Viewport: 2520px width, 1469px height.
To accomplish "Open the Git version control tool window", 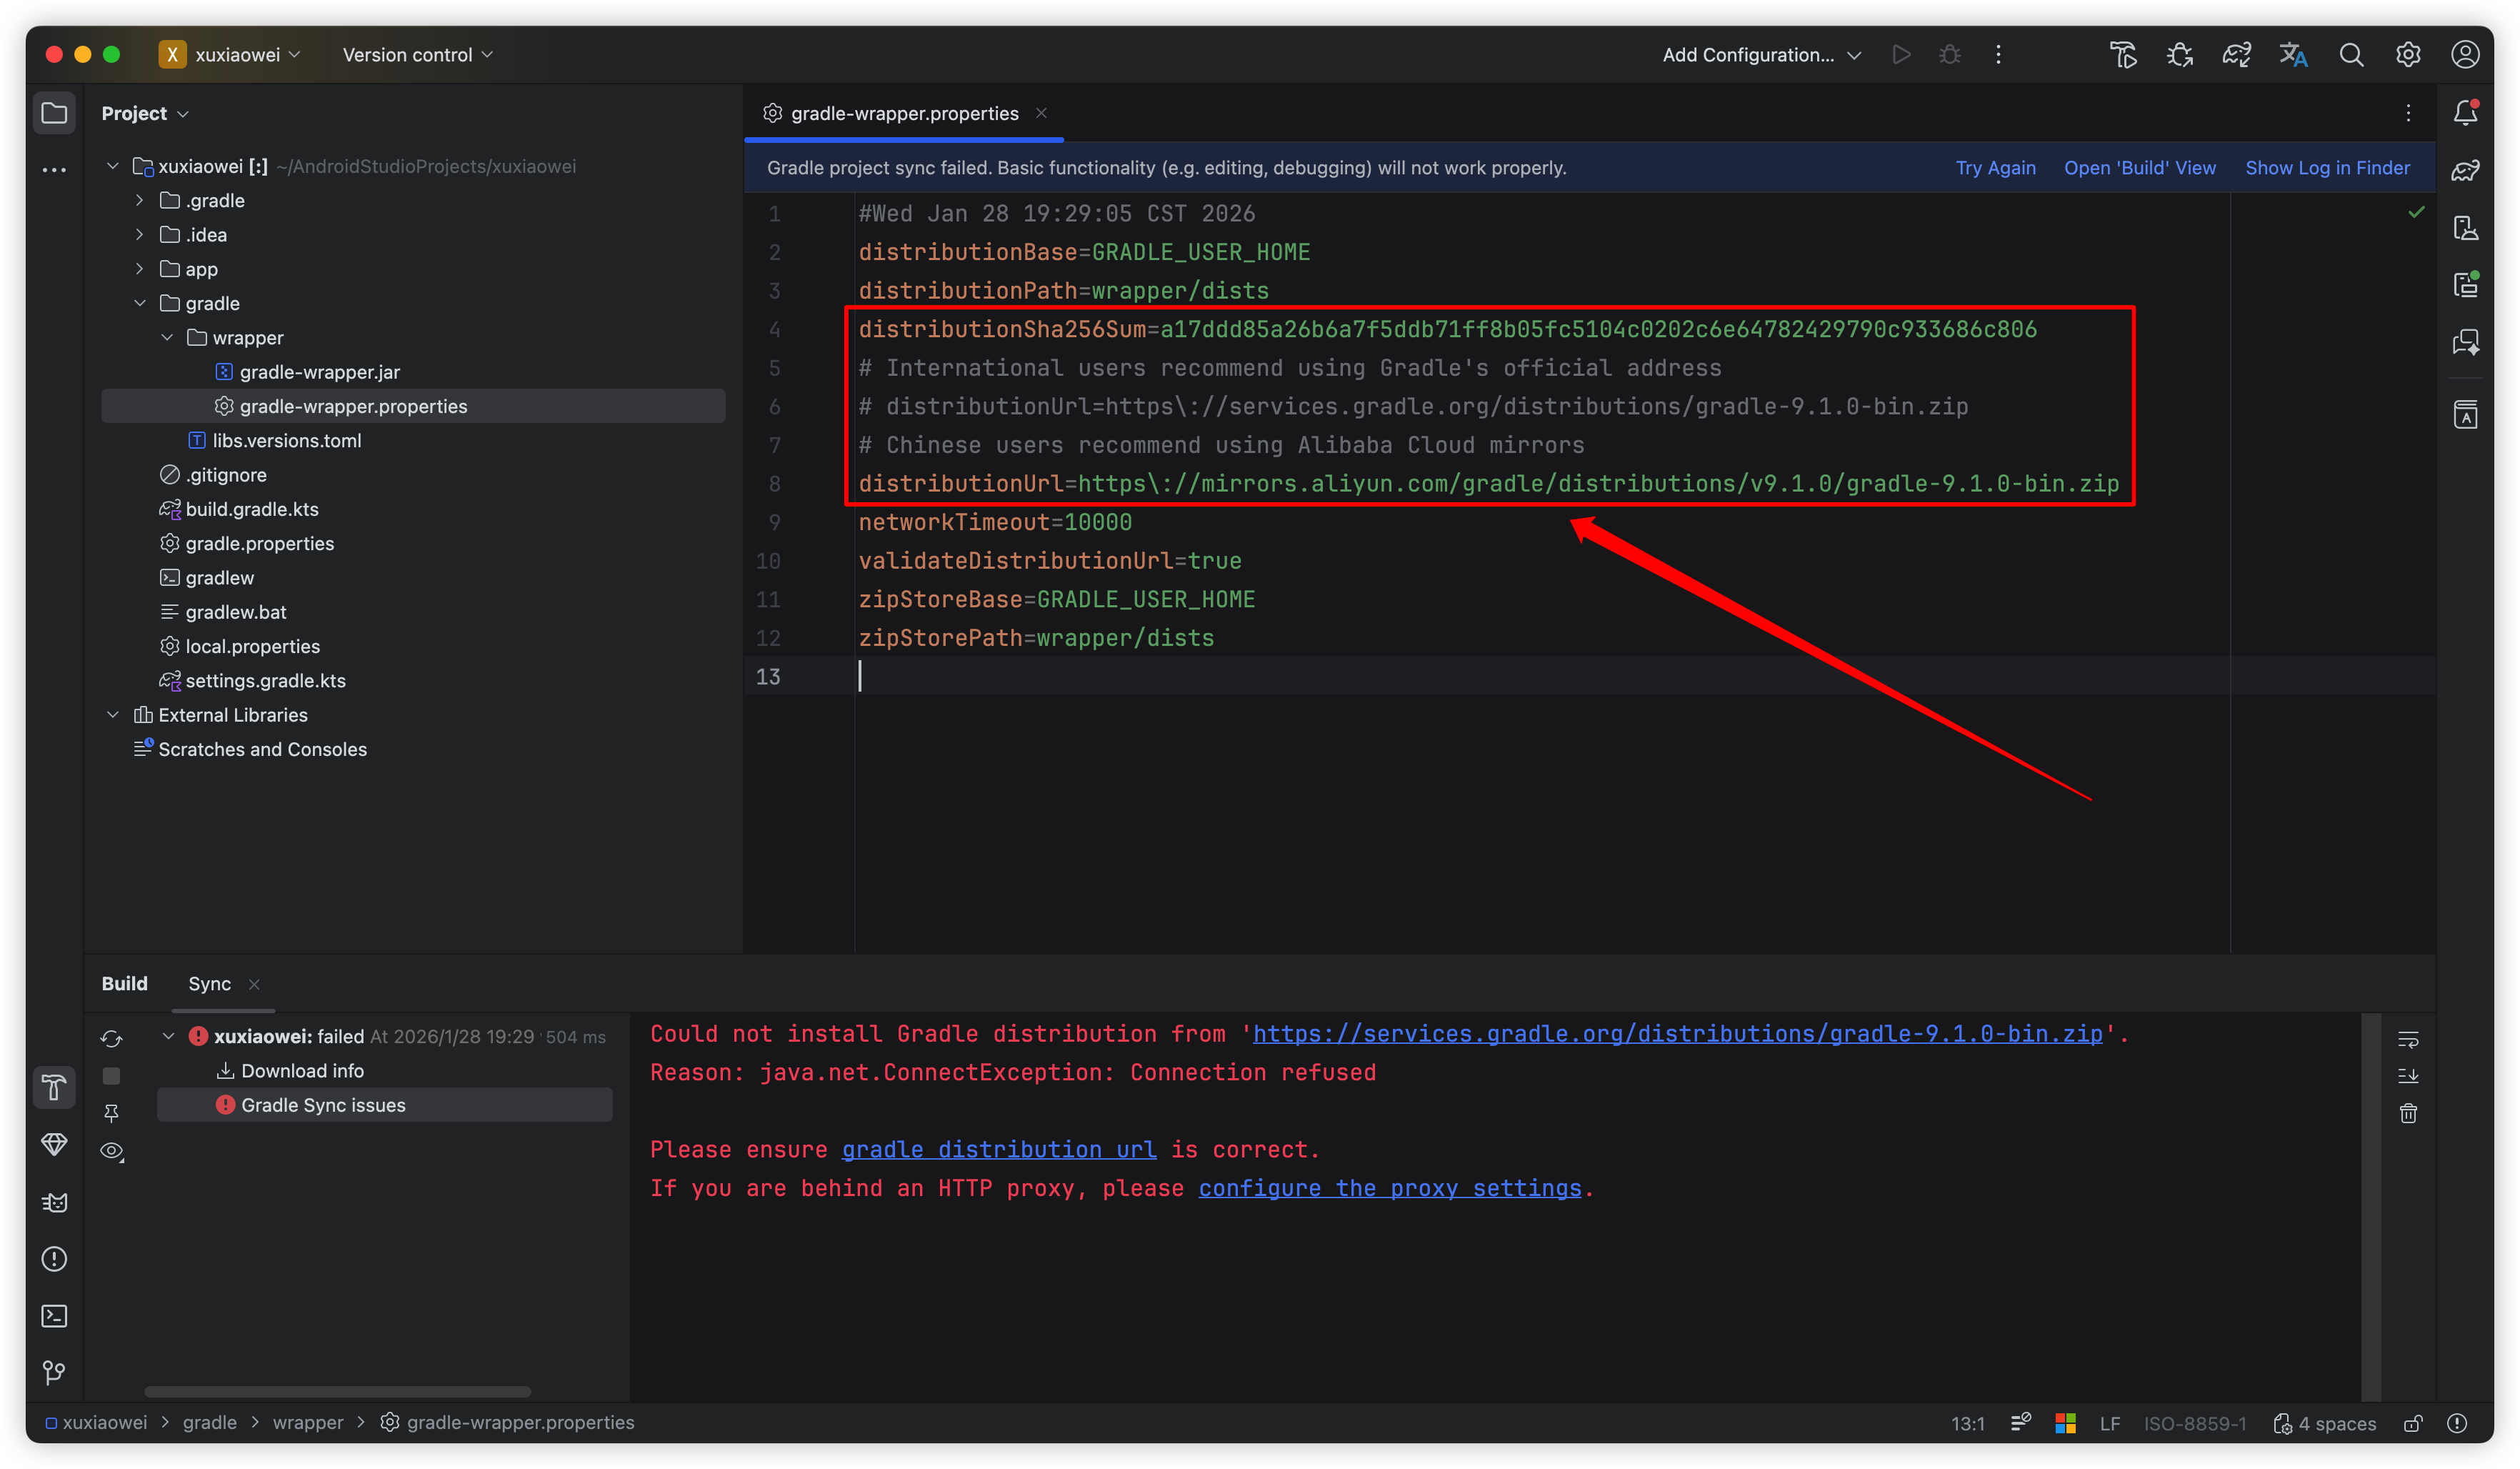I will click(x=54, y=1373).
